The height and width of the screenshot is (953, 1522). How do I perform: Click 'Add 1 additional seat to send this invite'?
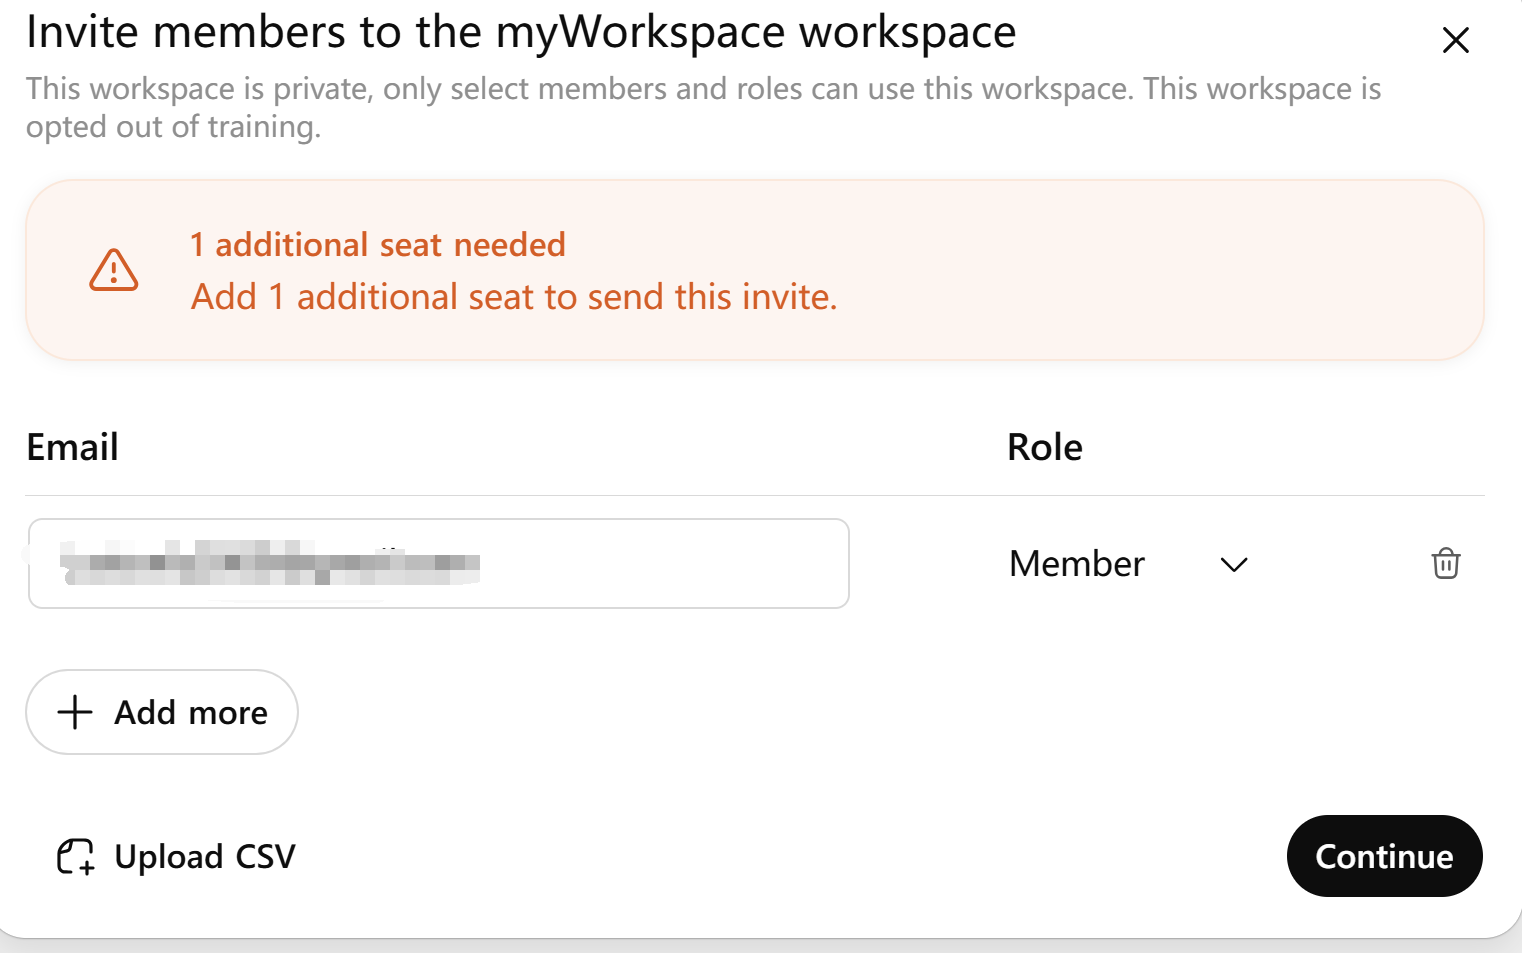(x=514, y=297)
